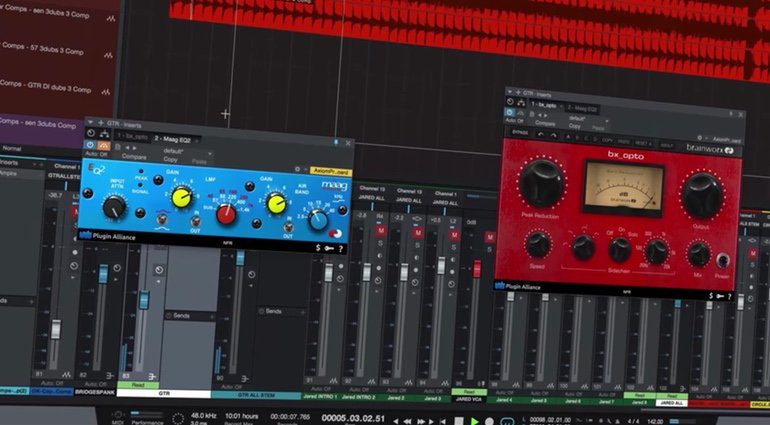Click the next preset arrow in Maag EQ2
Viewport: 770px width, 425px height.
135,147
